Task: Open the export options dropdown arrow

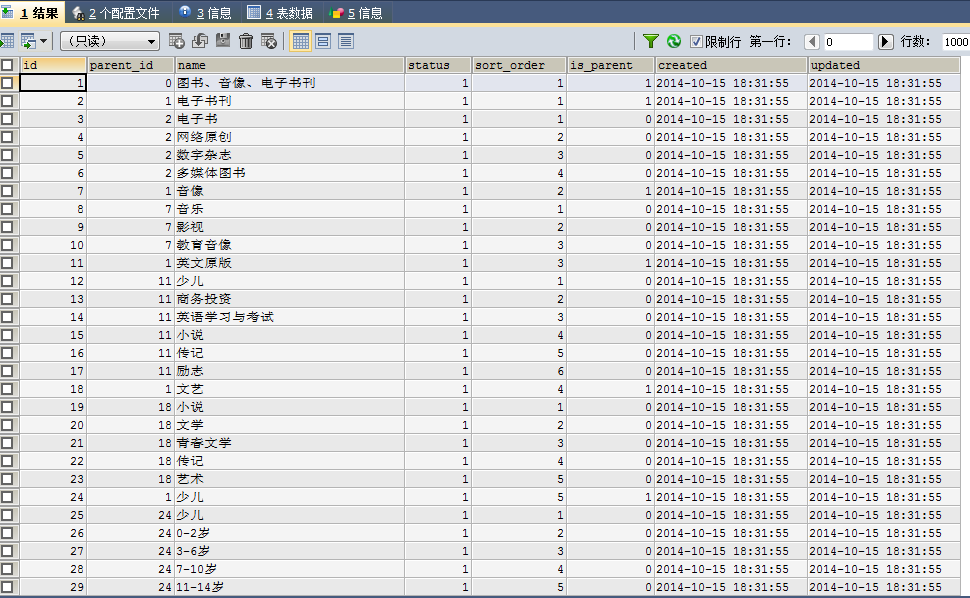Action: pyautogui.click(x=43, y=41)
